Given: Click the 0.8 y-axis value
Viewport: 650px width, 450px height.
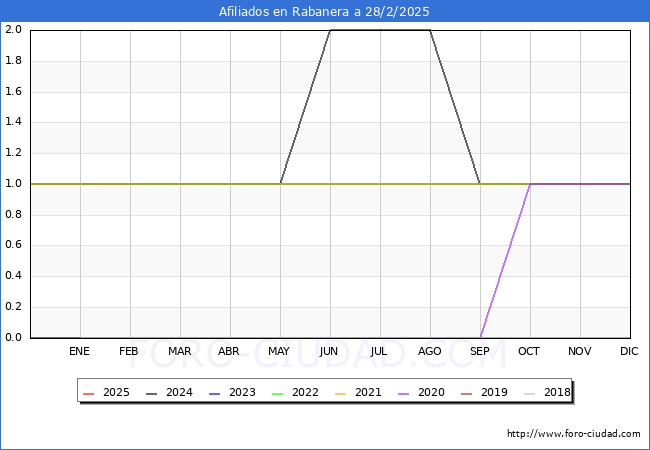Looking at the screenshot, I should [x=13, y=214].
